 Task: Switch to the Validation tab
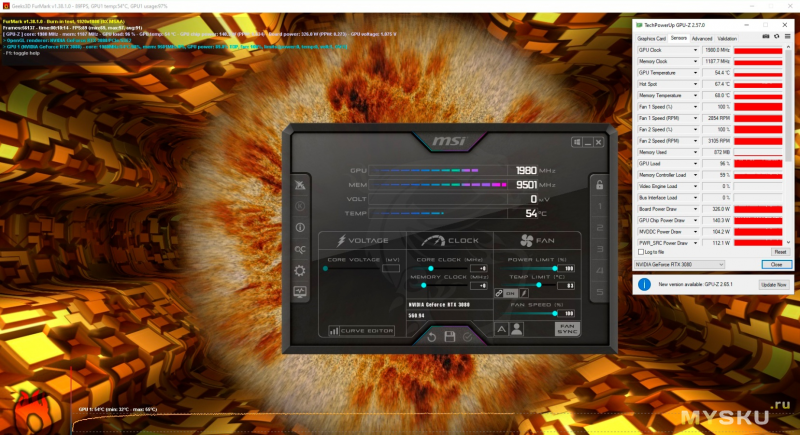pyautogui.click(x=727, y=39)
